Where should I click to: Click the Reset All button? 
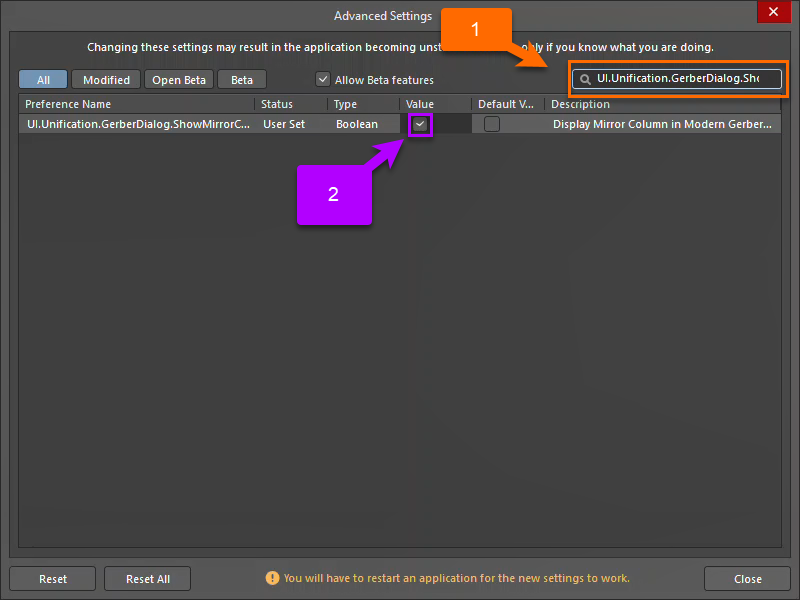click(x=147, y=579)
